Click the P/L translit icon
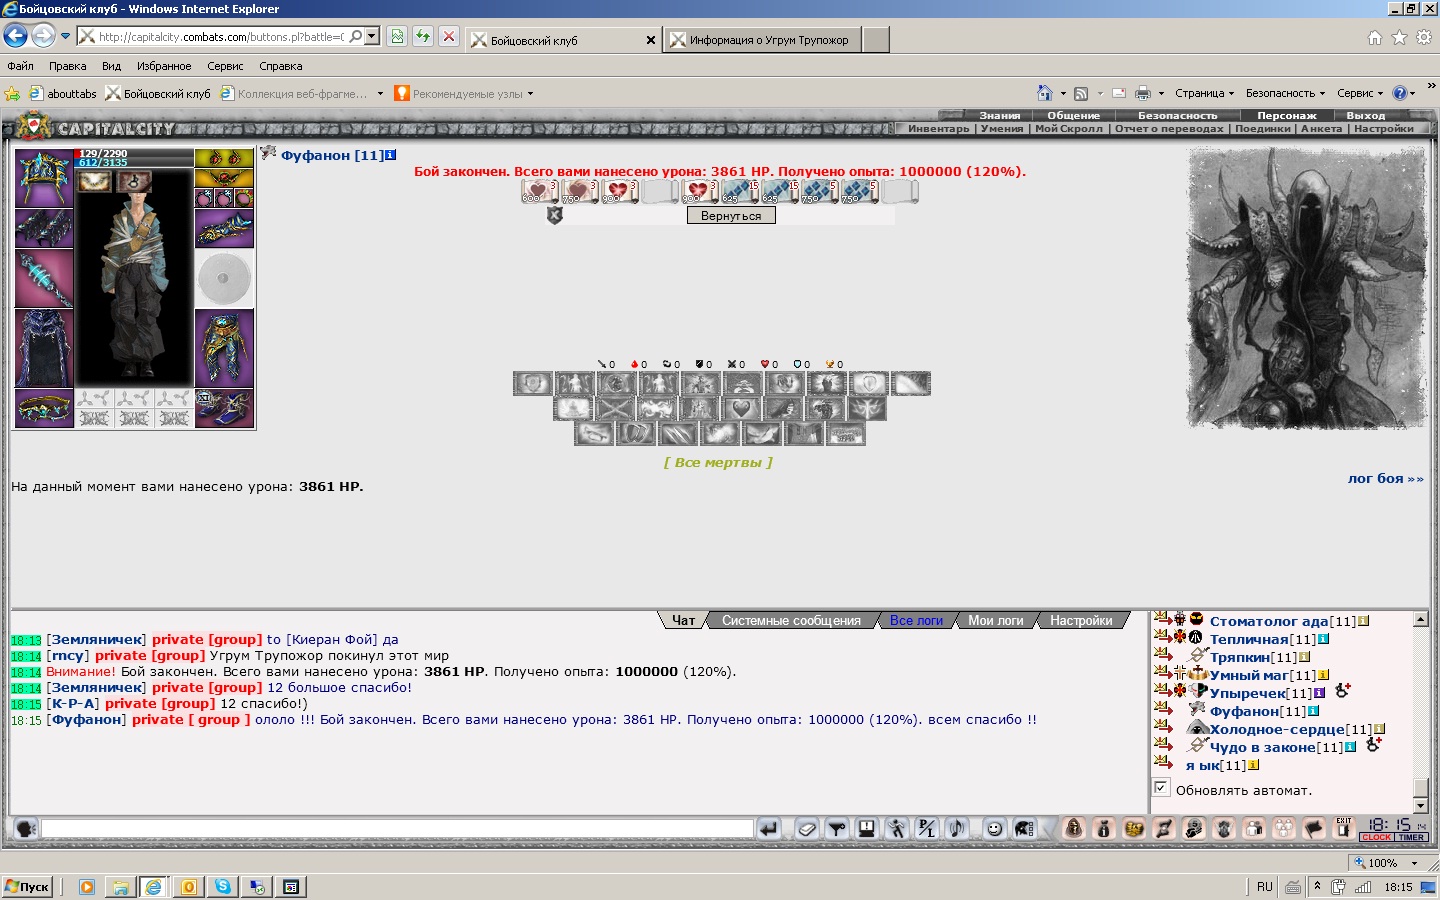This screenshot has width=1440, height=900. point(927,828)
